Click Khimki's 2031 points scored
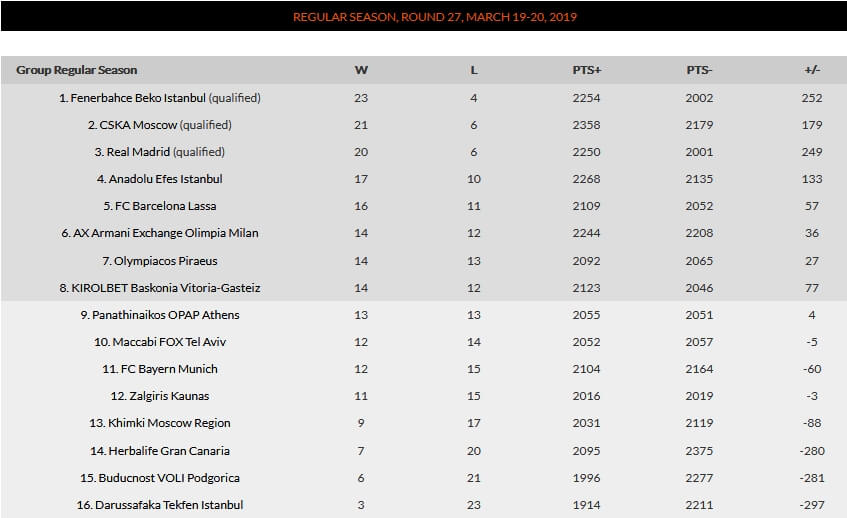The height and width of the screenshot is (518, 847). 587,423
